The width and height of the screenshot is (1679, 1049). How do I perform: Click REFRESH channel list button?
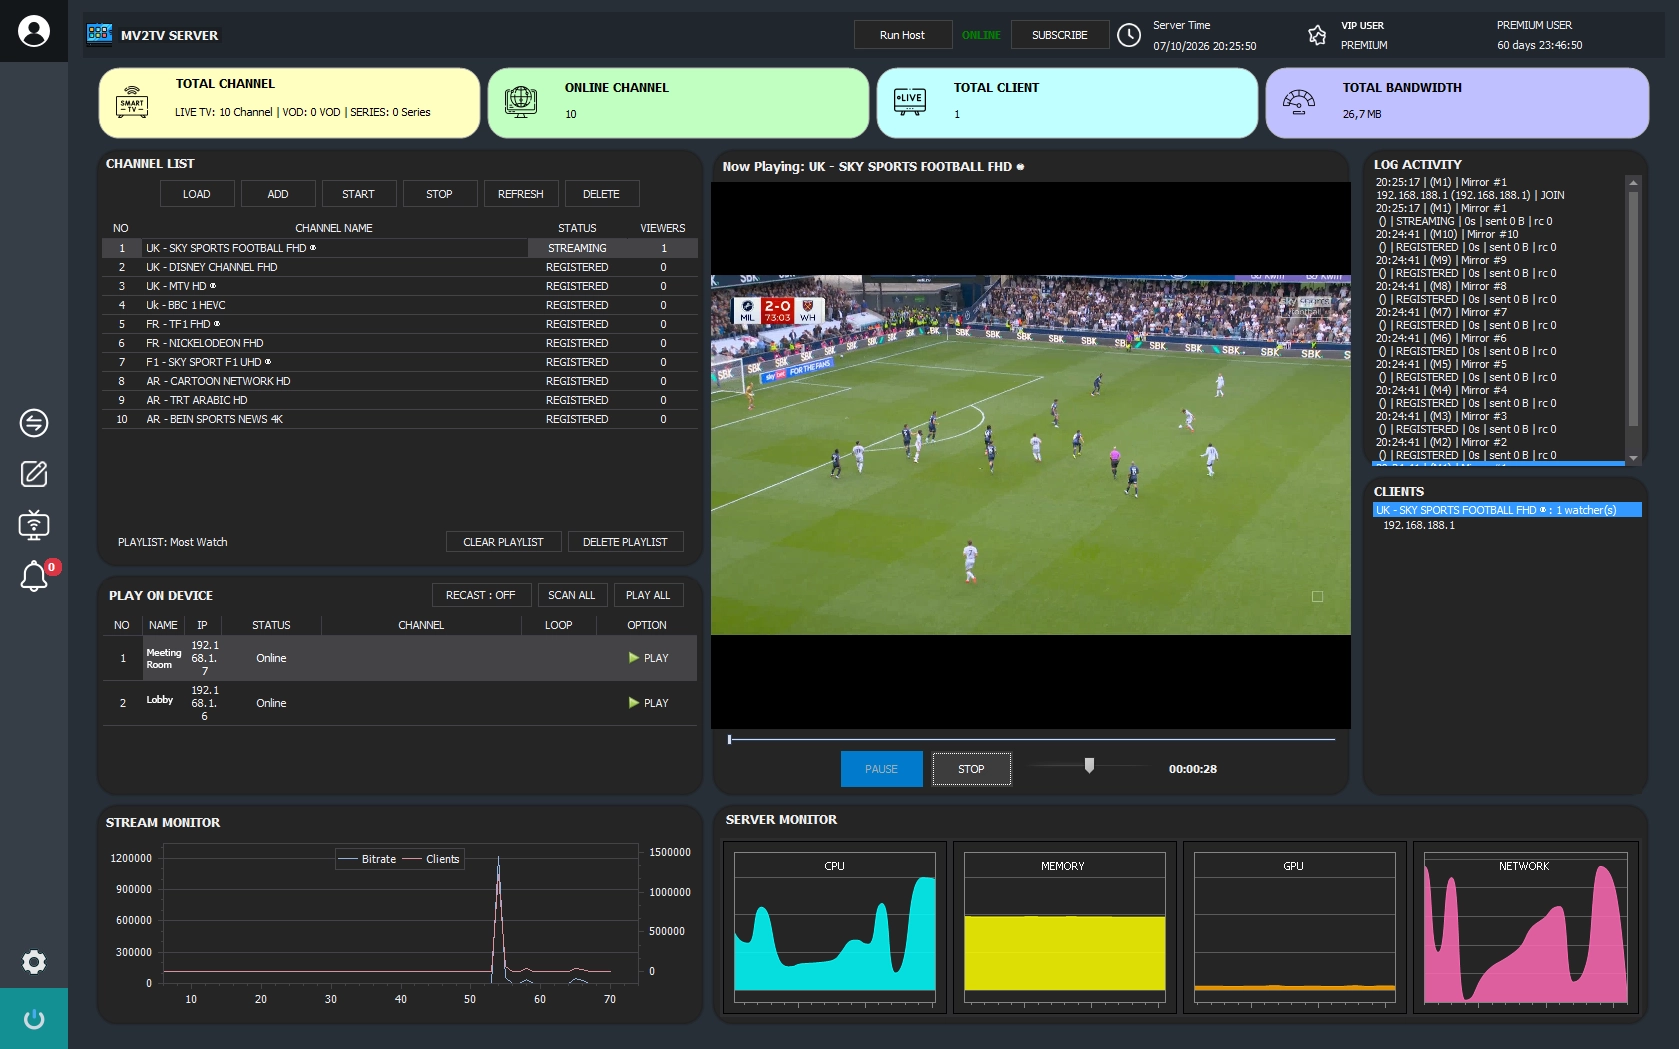click(521, 194)
